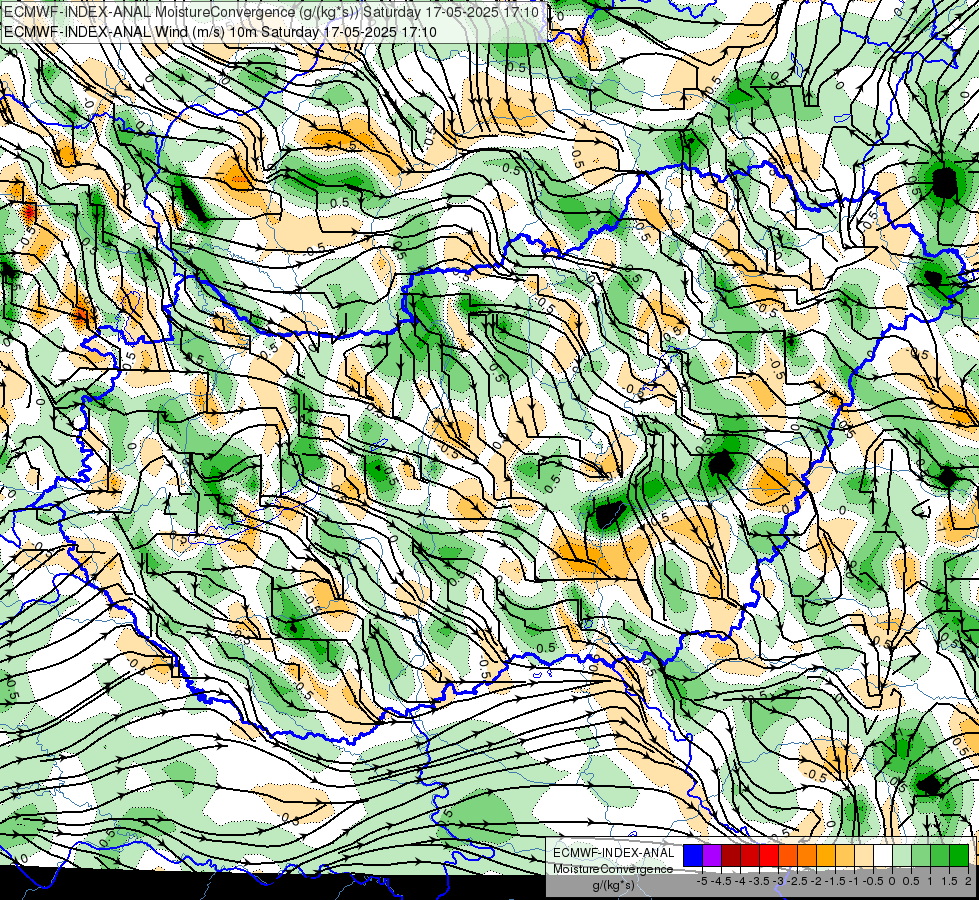Click the purple legend swatch
Viewport: 979px width, 900px height.
[x=712, y=855]
